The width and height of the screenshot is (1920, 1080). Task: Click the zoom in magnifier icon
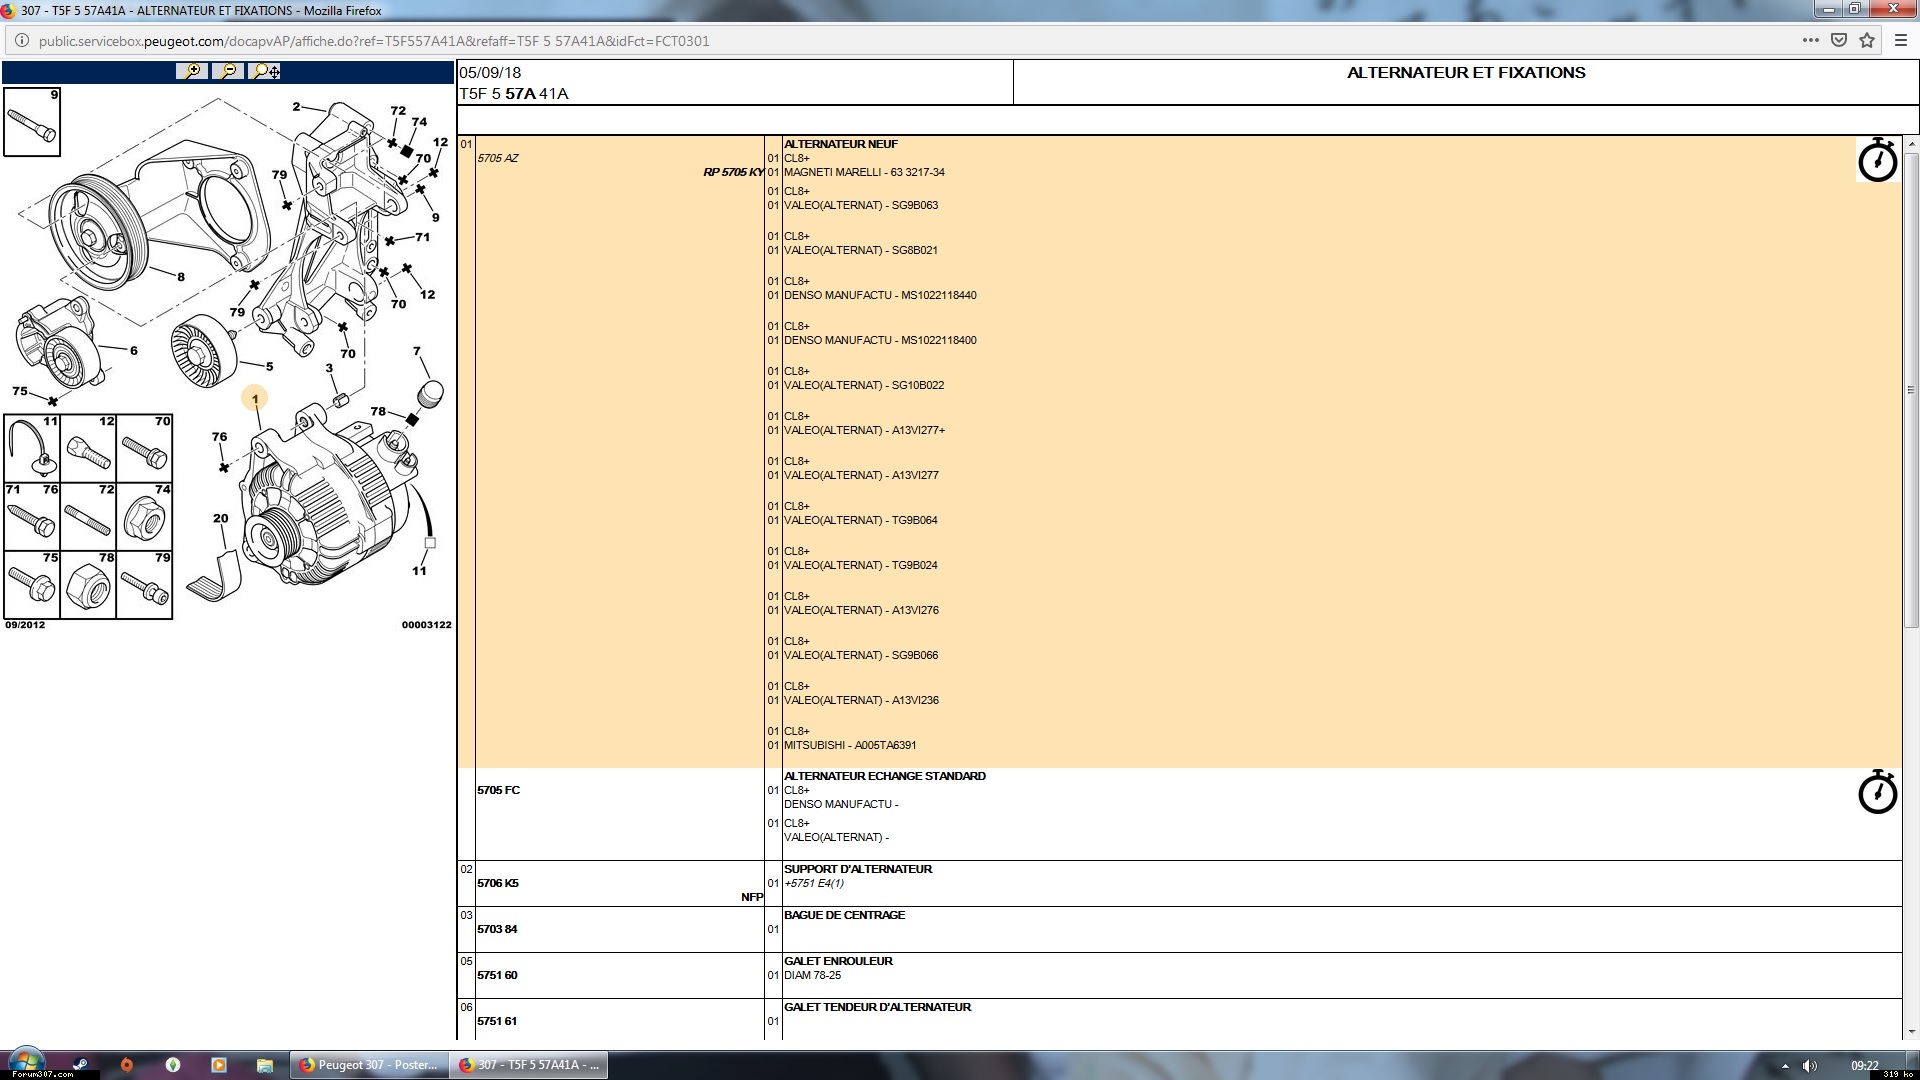click(191, 71)
